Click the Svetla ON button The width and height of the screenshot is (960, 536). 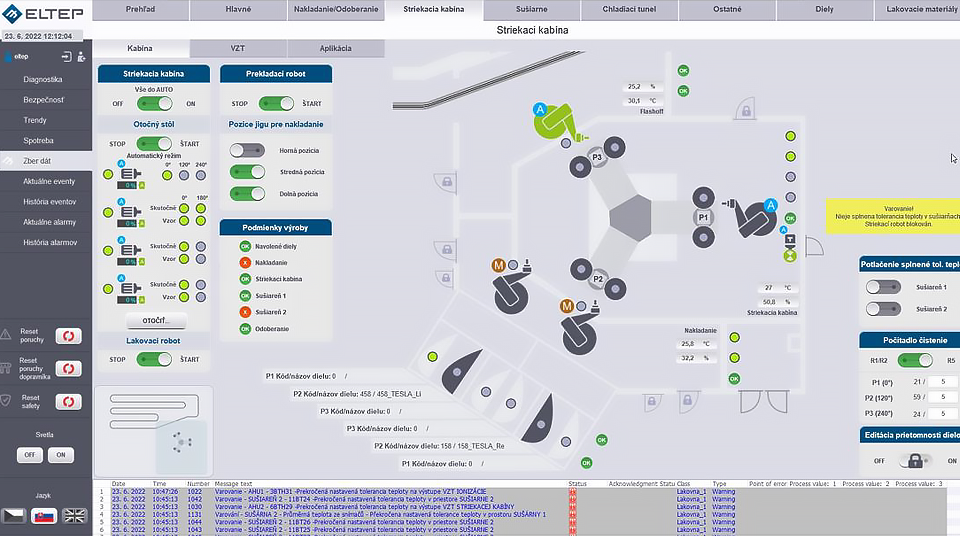(x=61, y=455)
